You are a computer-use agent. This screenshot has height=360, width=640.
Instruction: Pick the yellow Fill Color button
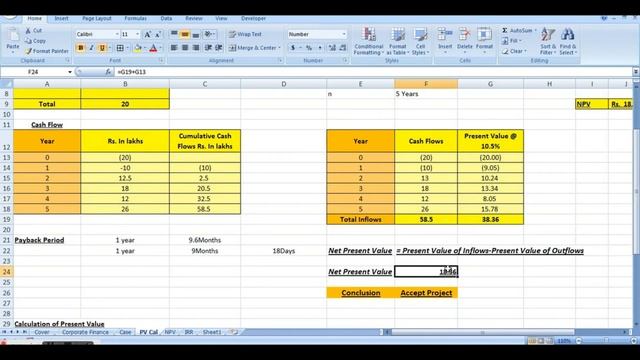tap(138, 48)
